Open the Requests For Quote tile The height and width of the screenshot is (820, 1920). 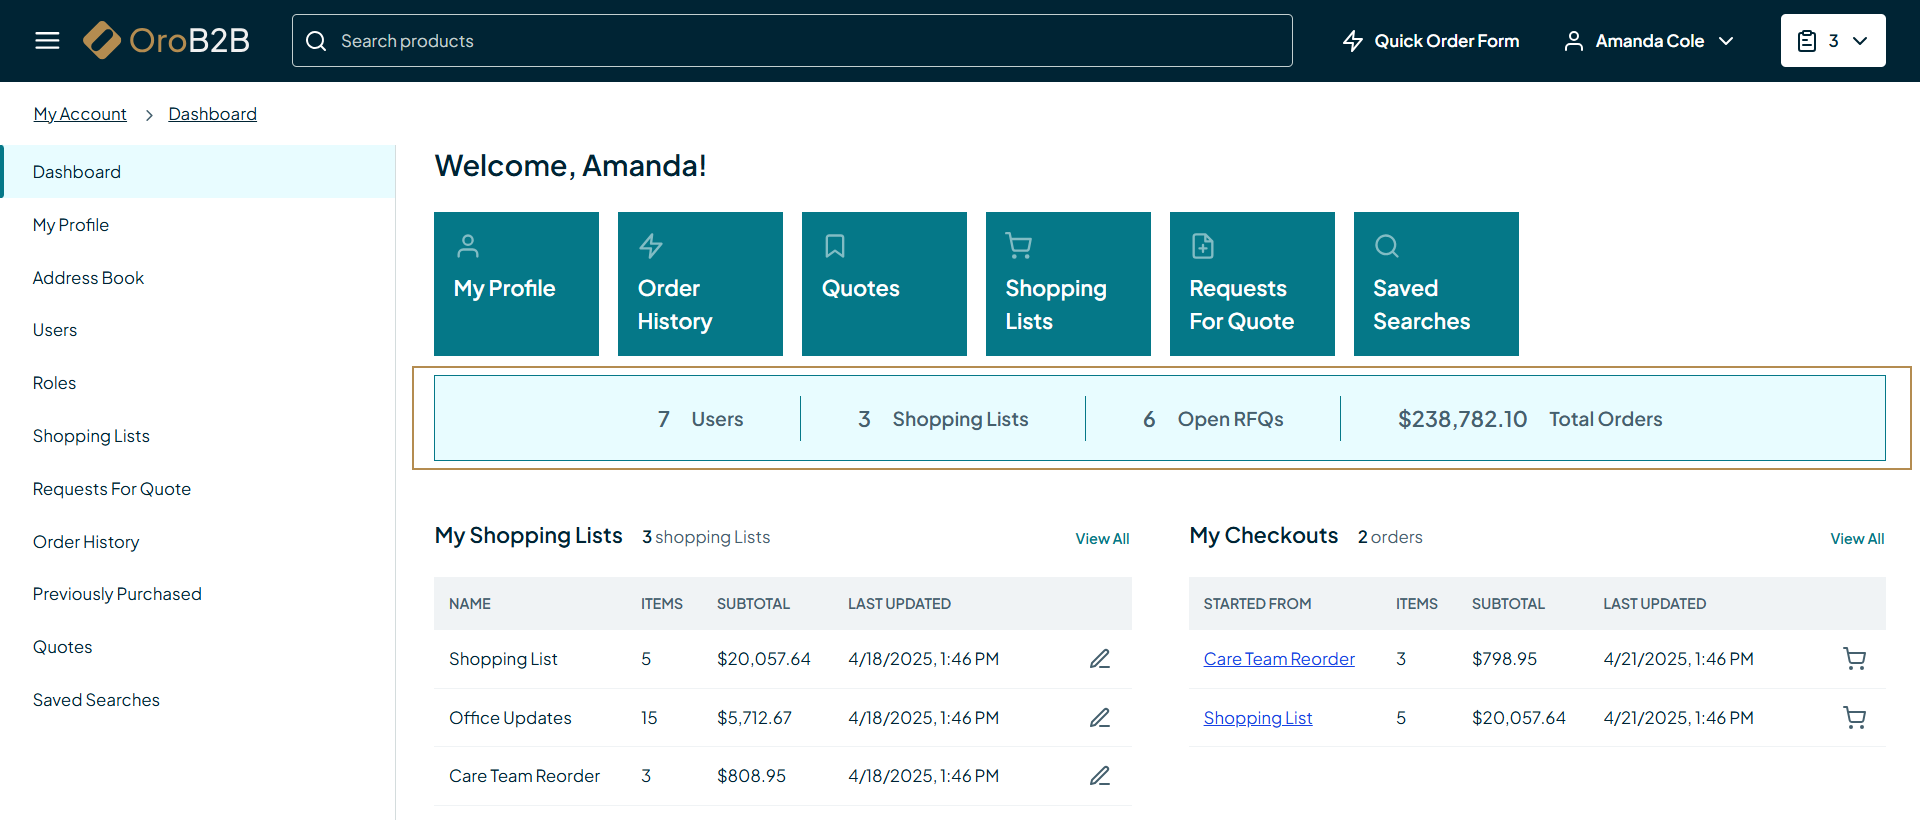1251,284
